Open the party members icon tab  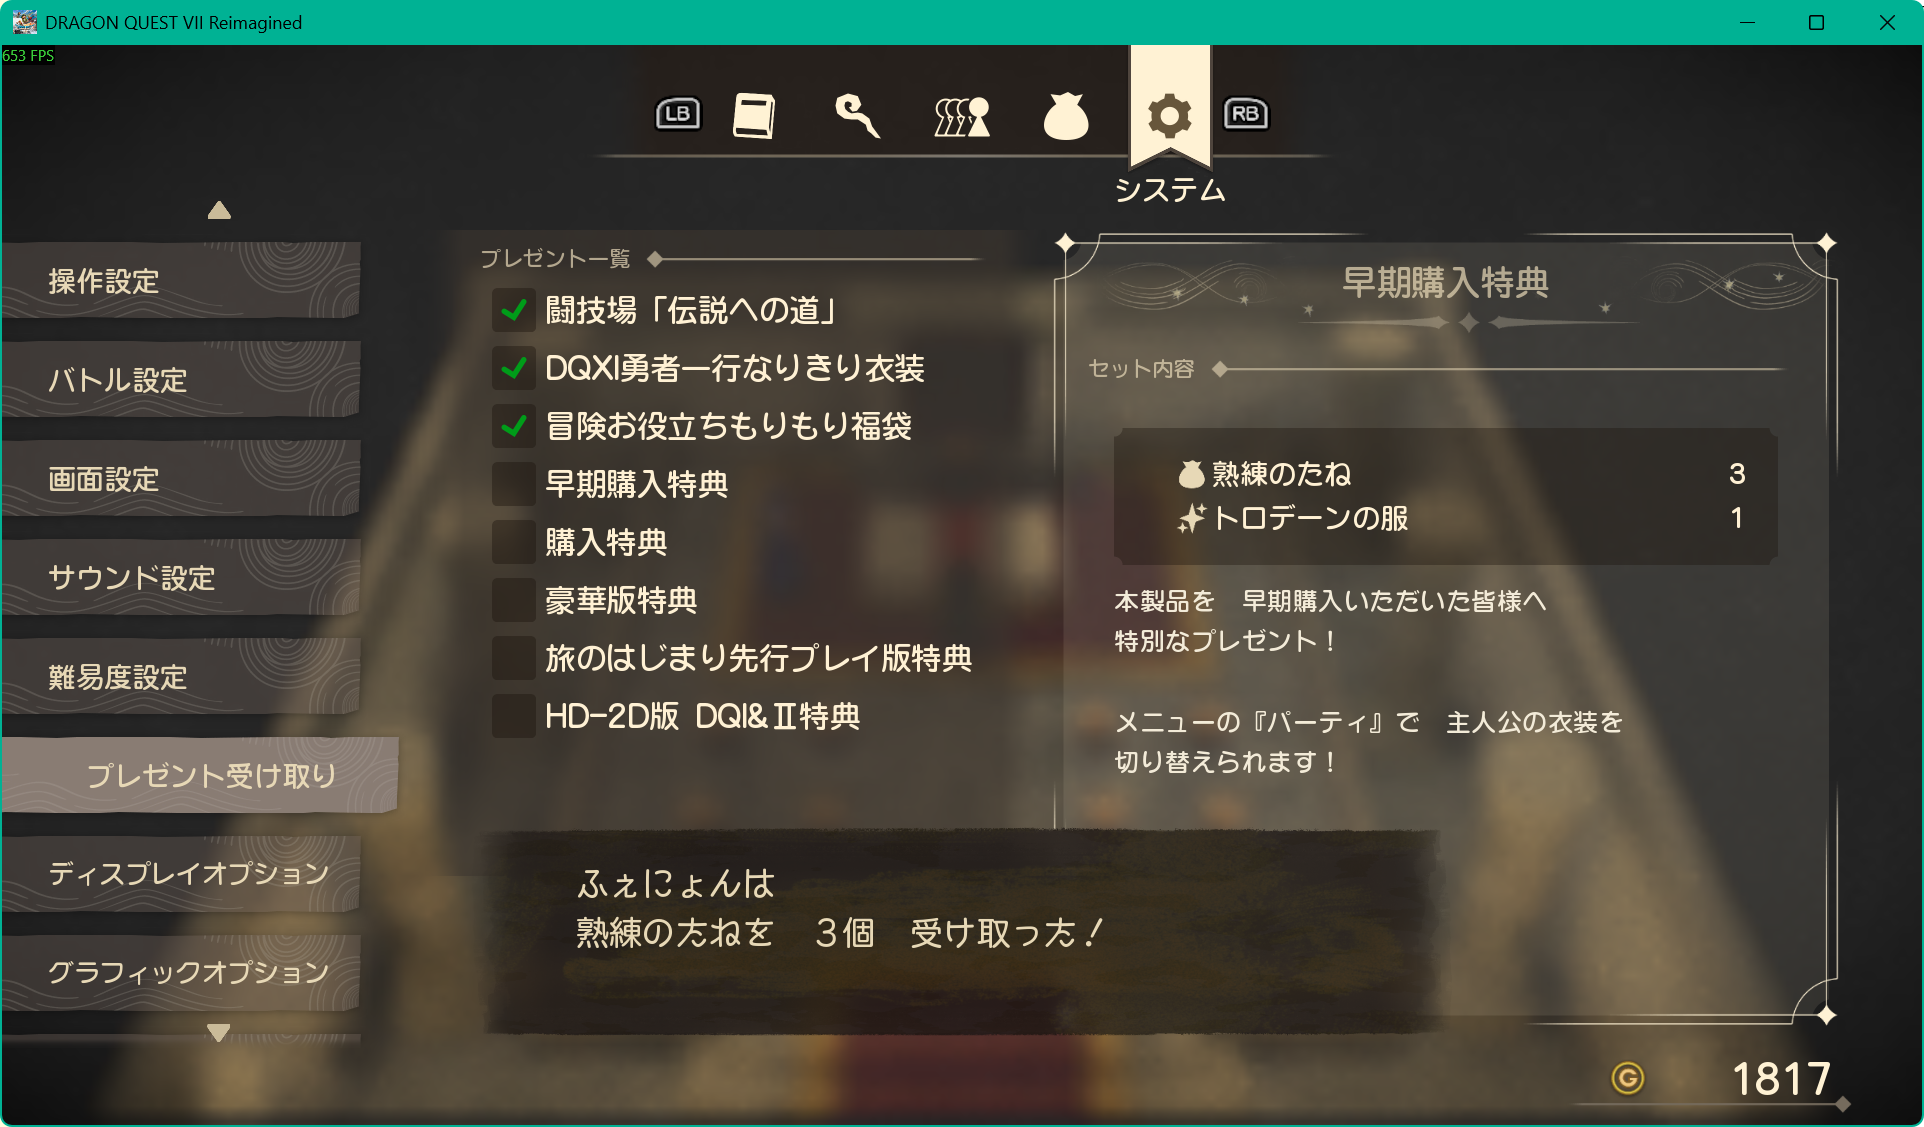pos(962,117)
